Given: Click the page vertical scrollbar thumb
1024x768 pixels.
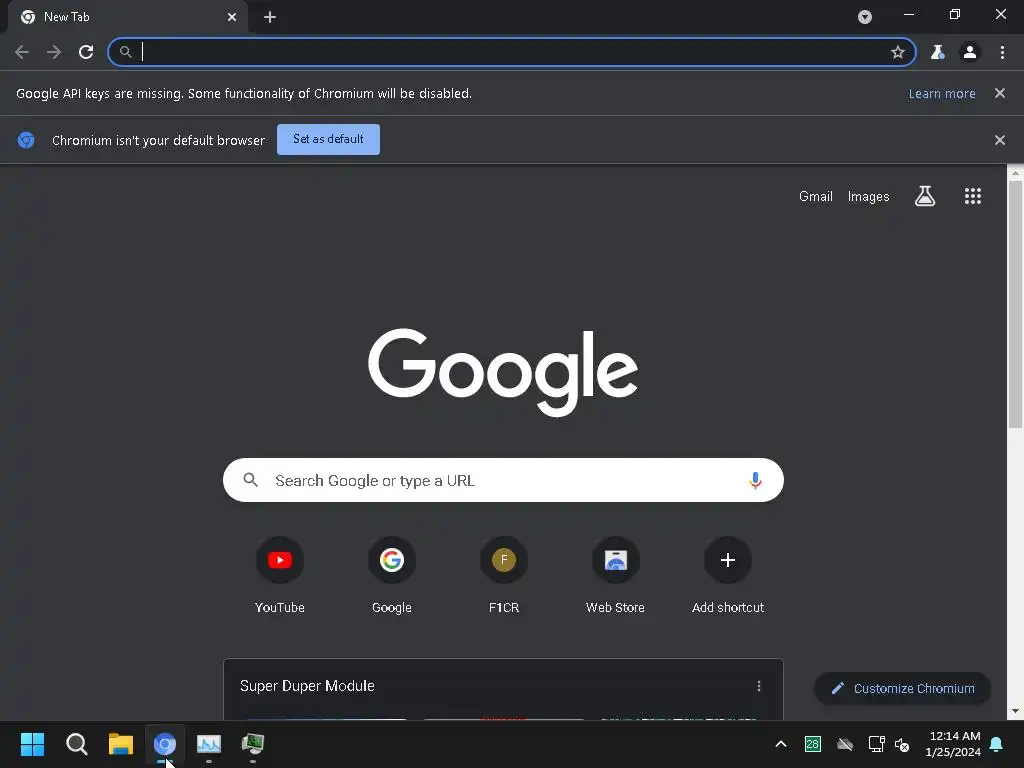Looking at the screenshot, I should (1015, 304).
